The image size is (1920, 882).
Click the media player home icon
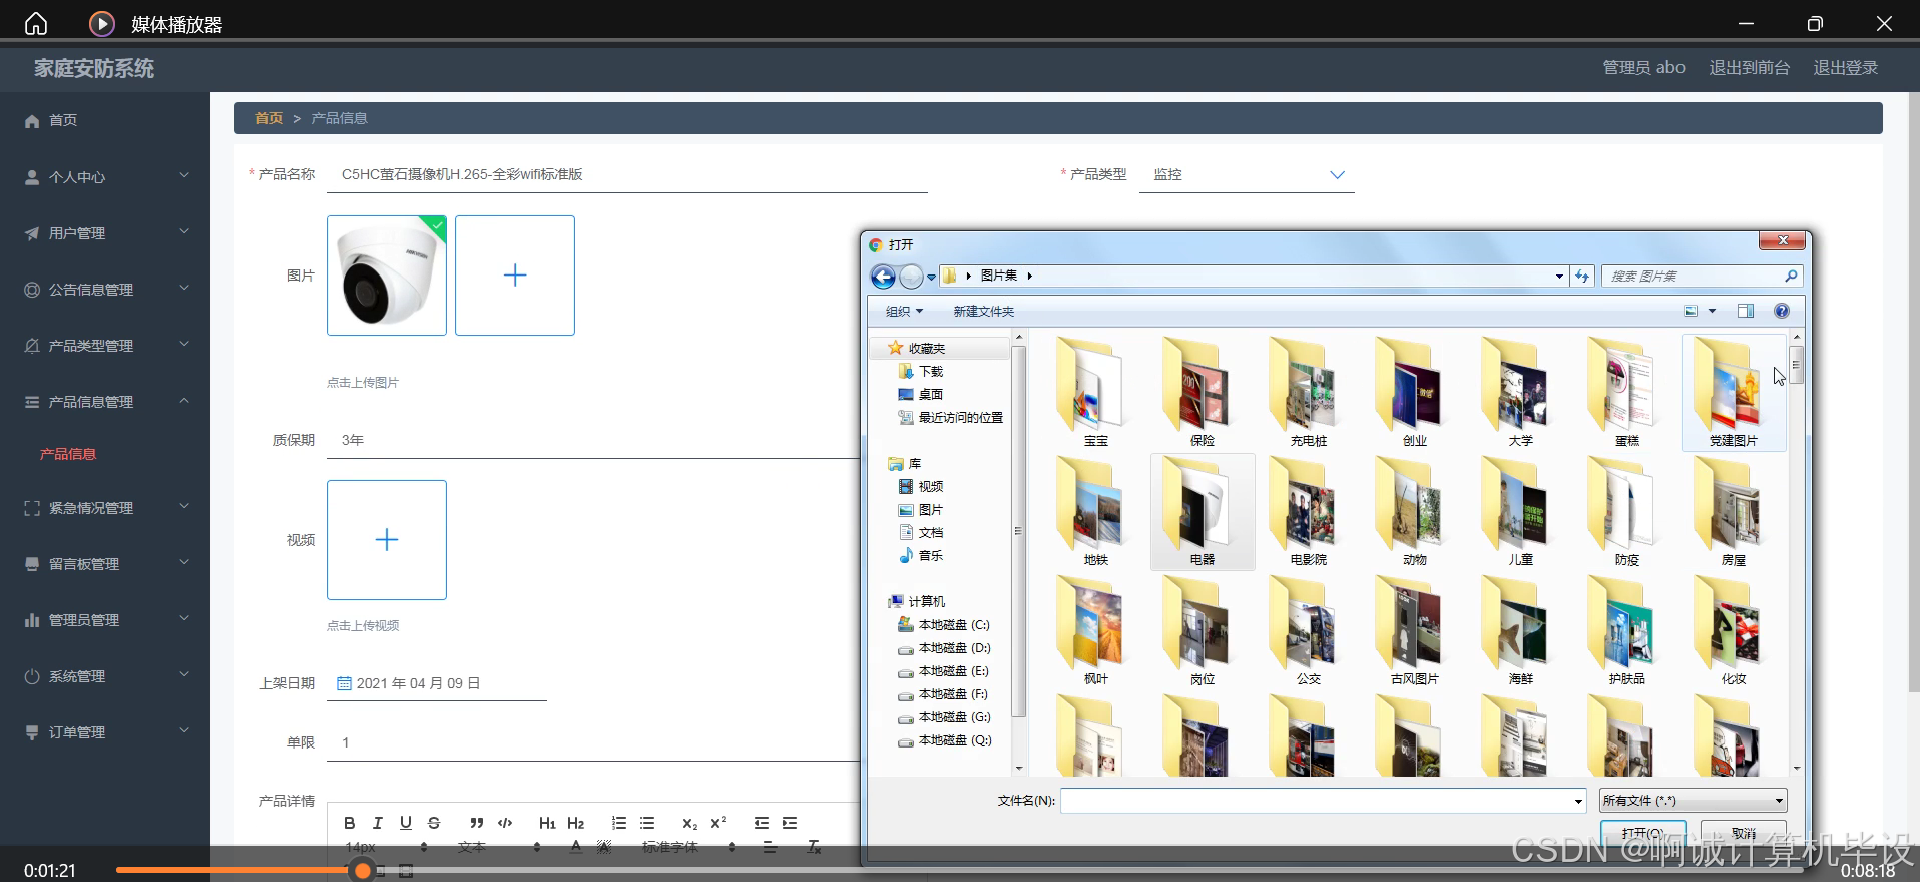click(36, 24)
